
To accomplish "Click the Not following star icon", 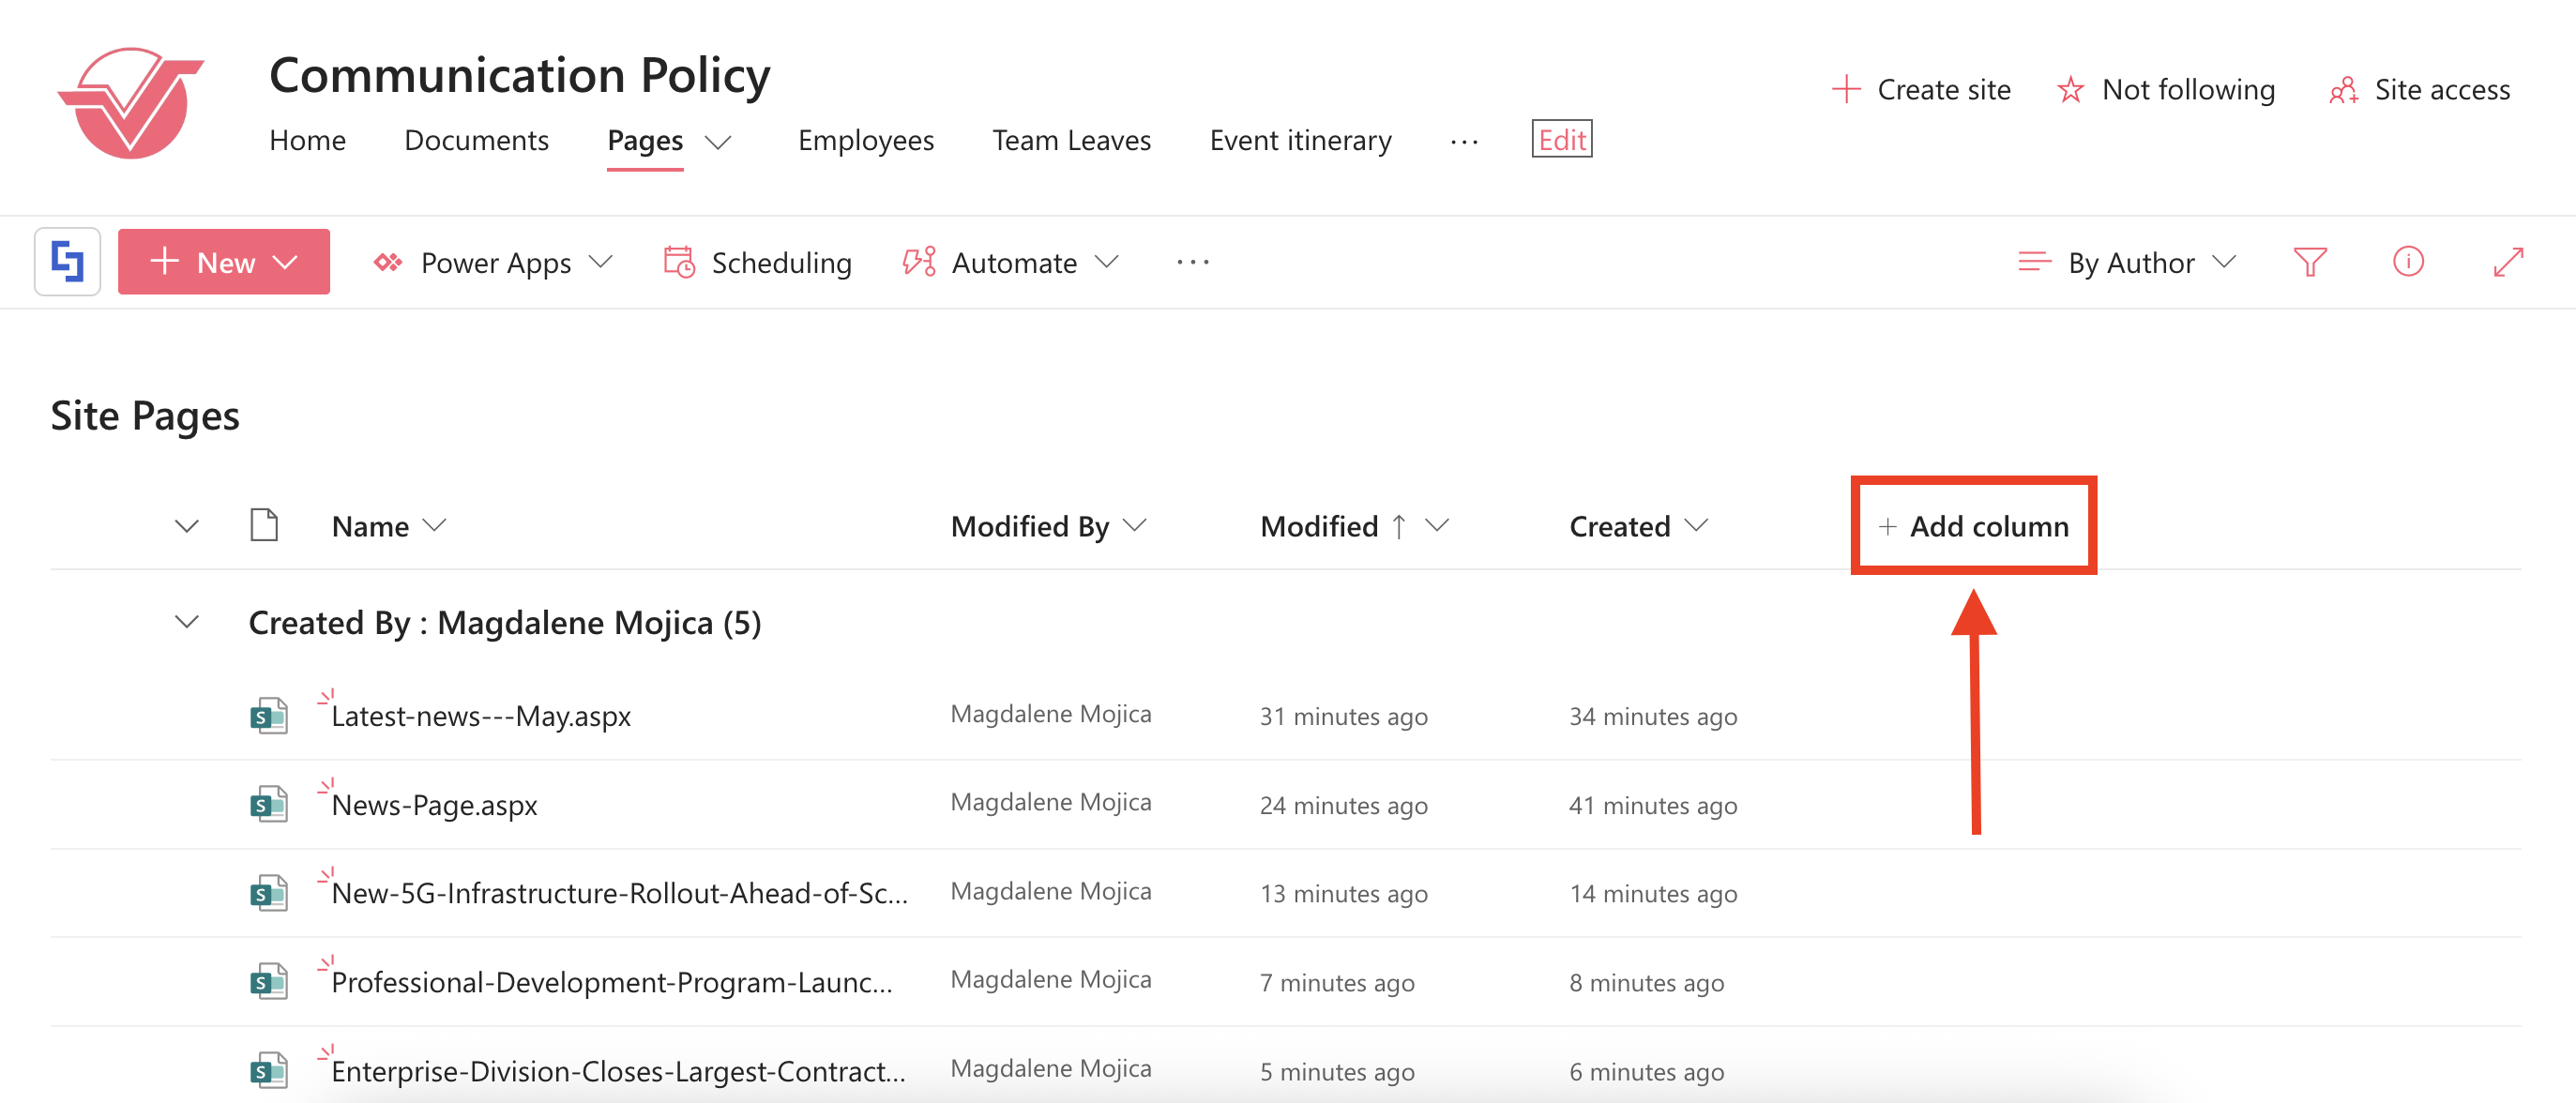I will 2070,90.
